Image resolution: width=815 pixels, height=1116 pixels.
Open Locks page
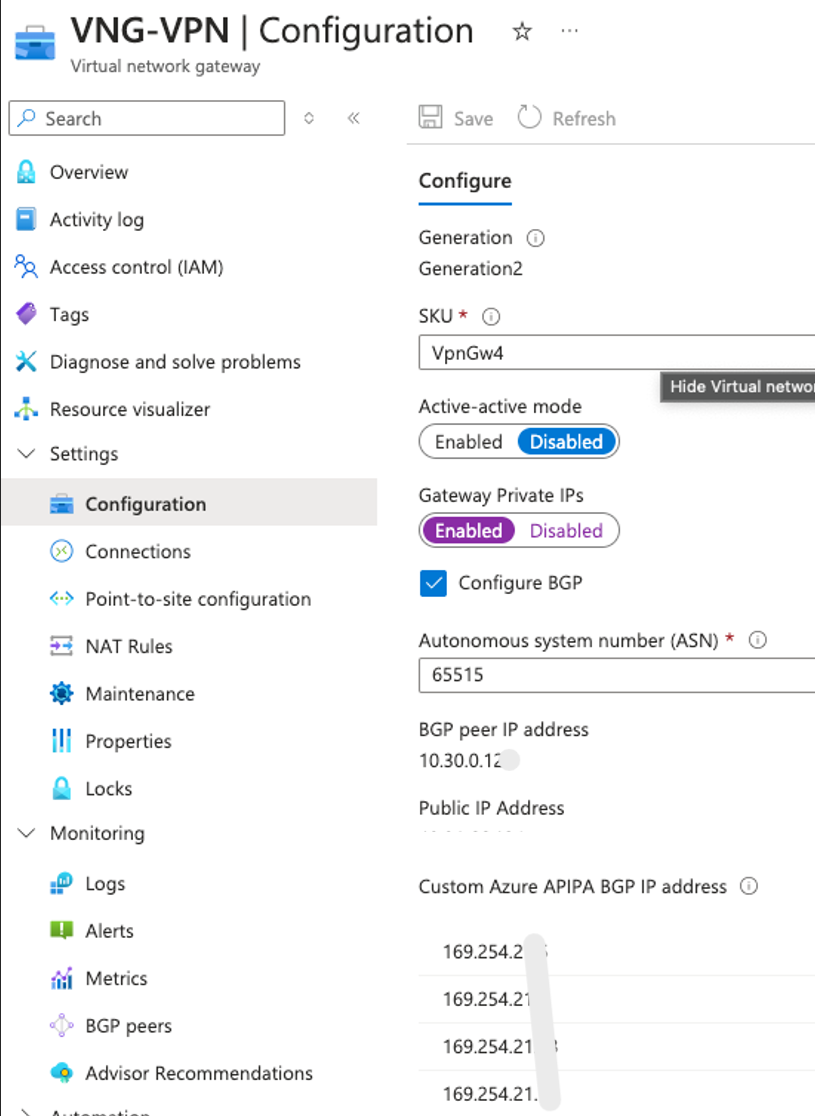click(x=109, y=789)
